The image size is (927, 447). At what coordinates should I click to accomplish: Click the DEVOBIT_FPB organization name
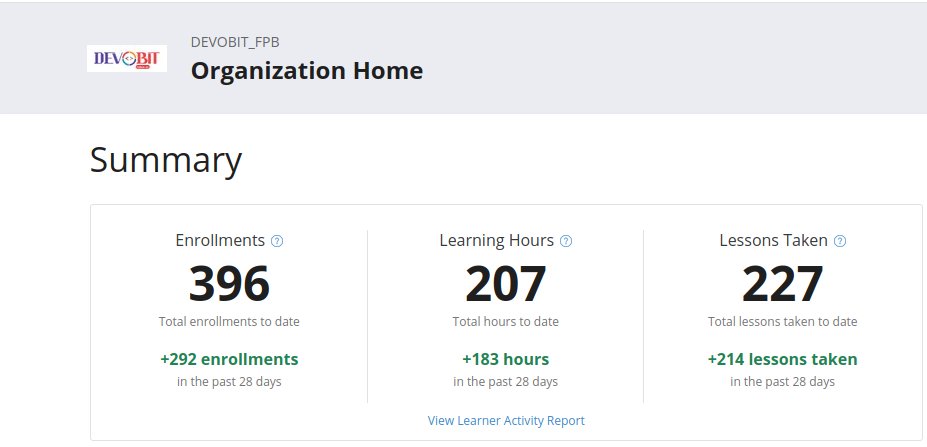(x=235, y=42)
